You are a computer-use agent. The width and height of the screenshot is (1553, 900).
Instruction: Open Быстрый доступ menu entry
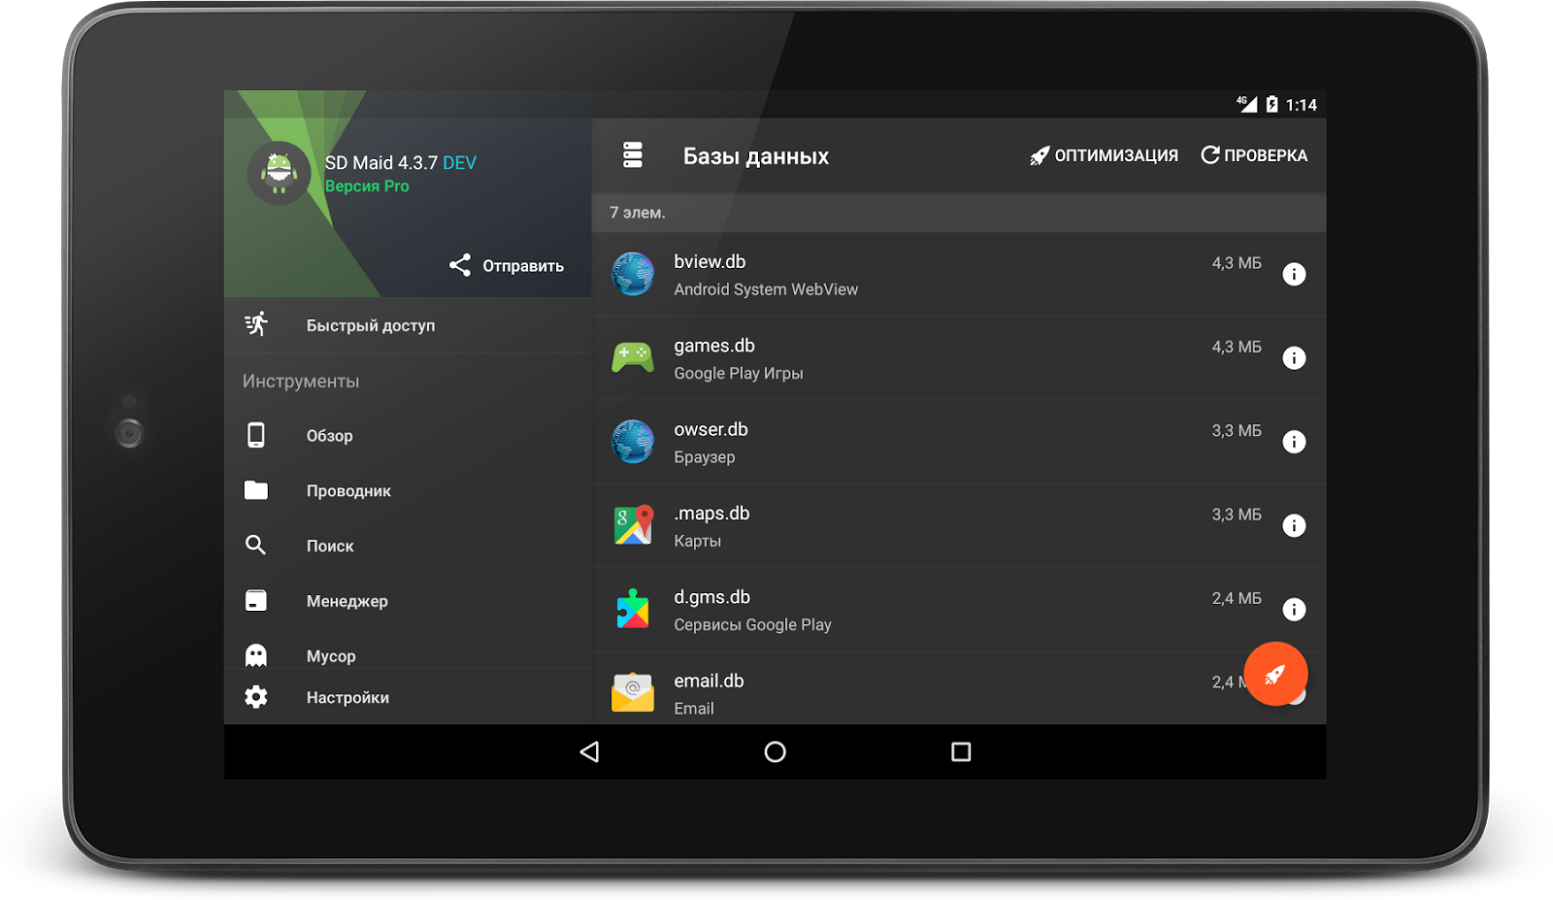(x=408, y=325)
